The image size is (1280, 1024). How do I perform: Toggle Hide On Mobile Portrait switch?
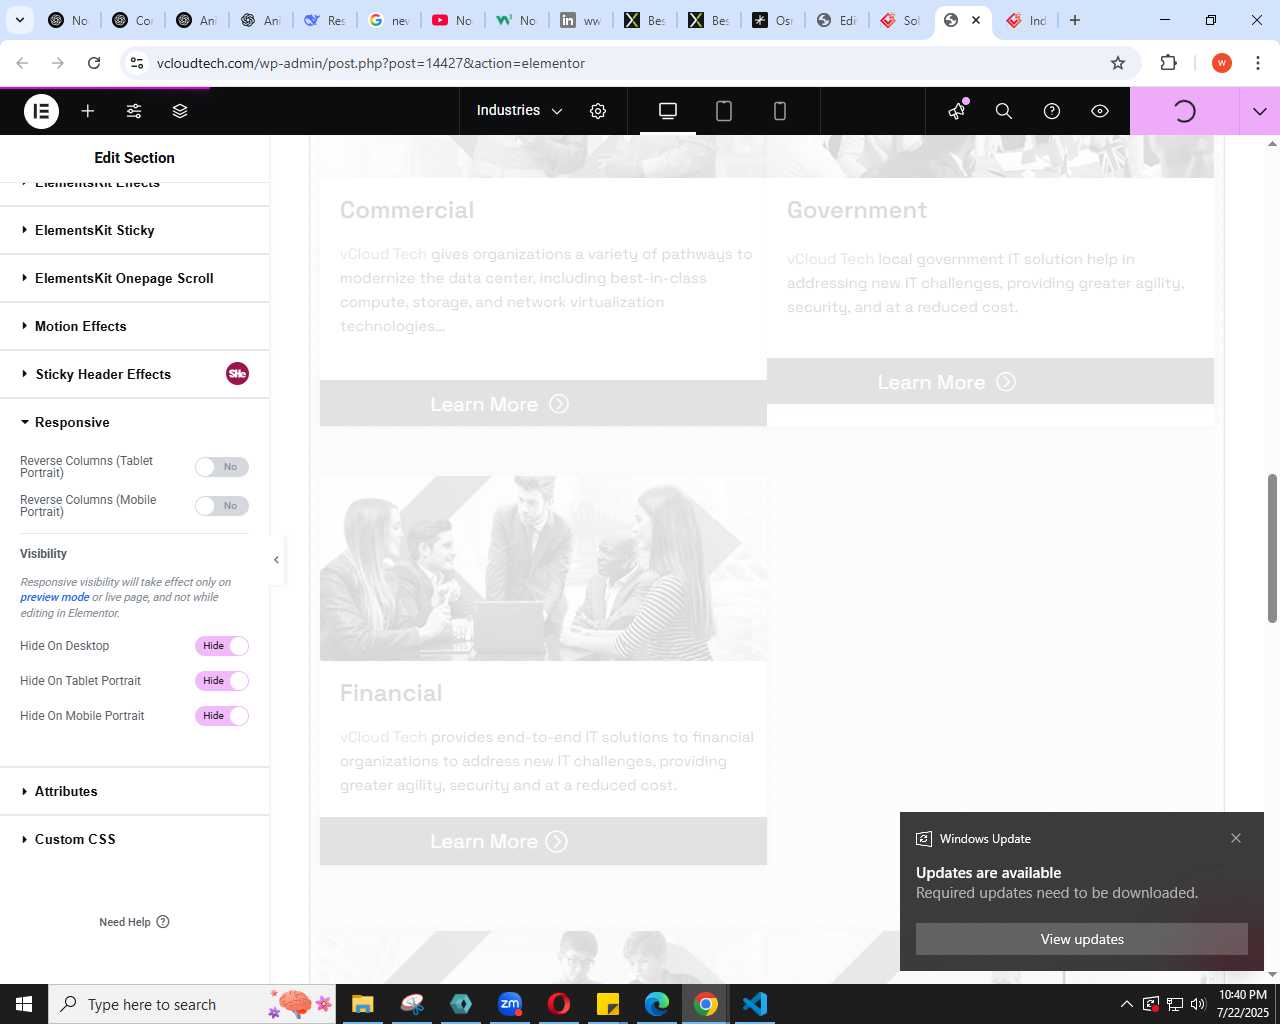coord(222,716)
